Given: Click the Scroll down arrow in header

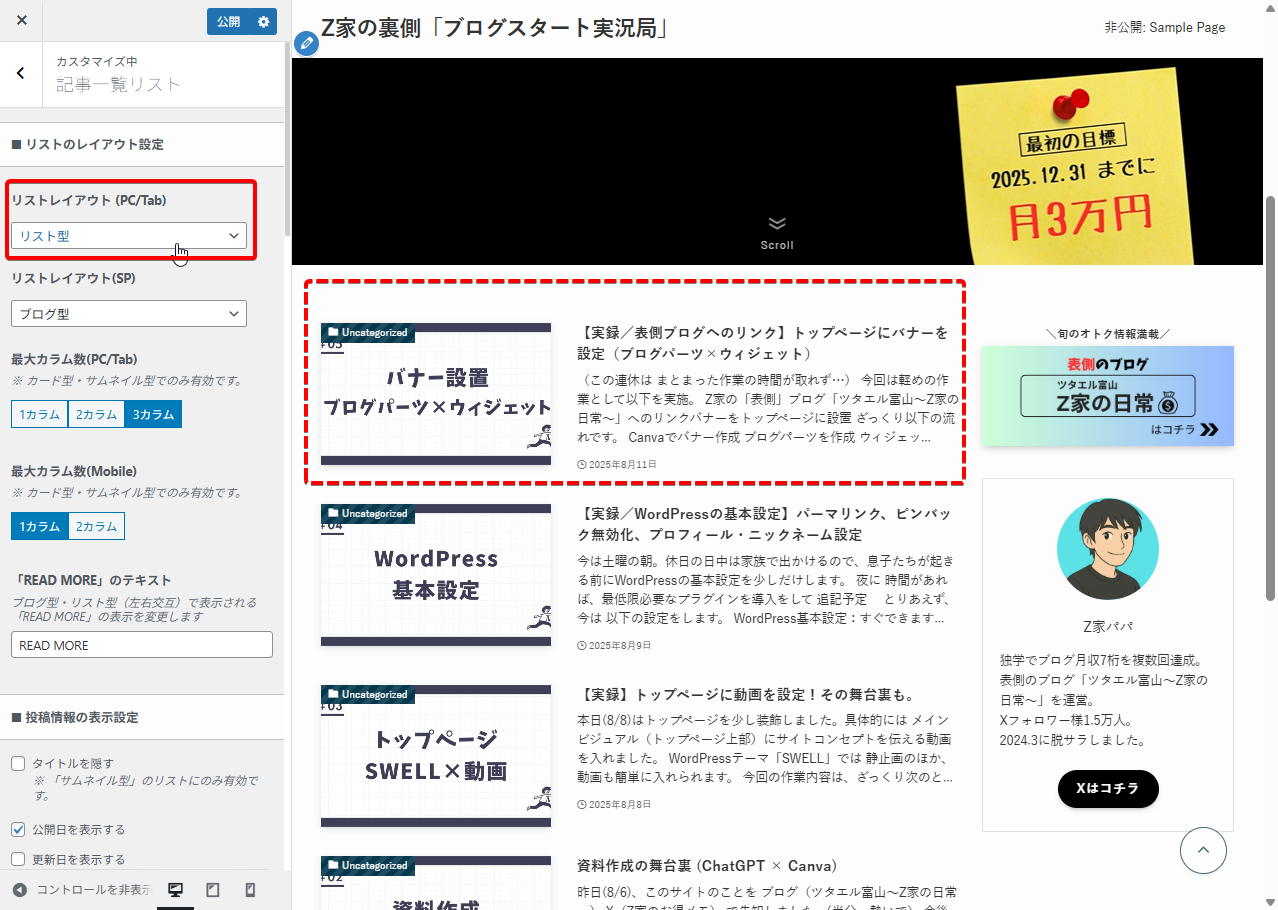Looking at the screenshot, I should coord(777,233).
